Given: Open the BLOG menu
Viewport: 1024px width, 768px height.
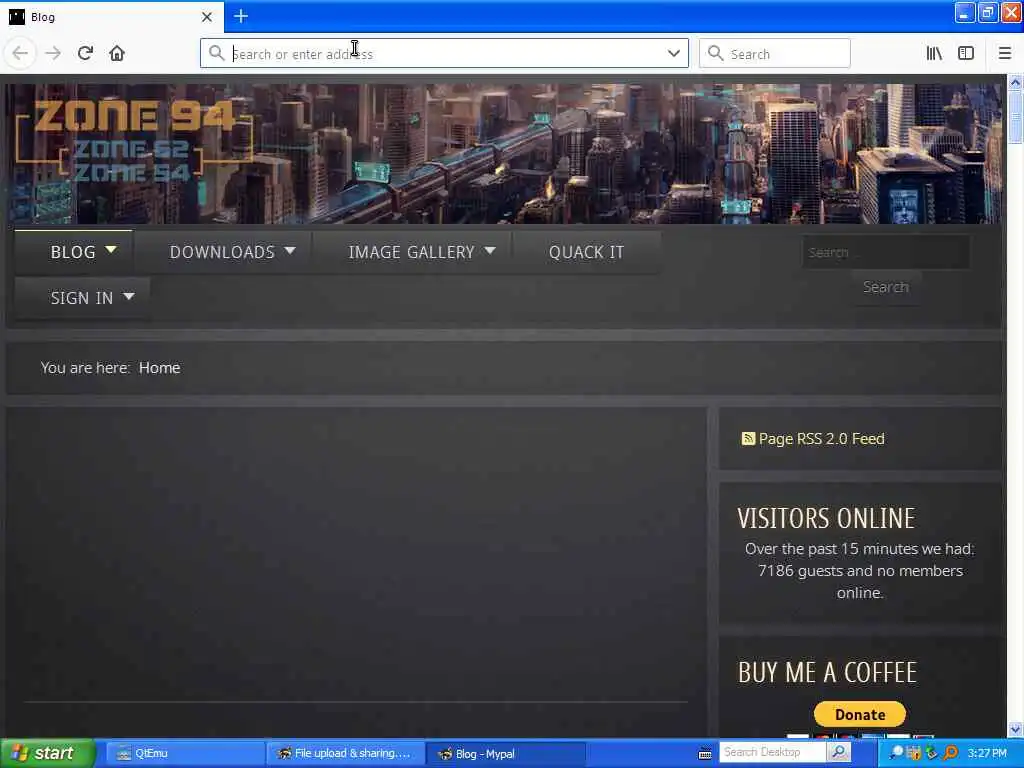Looking at the screenshot, I should [x=74, y=252].
